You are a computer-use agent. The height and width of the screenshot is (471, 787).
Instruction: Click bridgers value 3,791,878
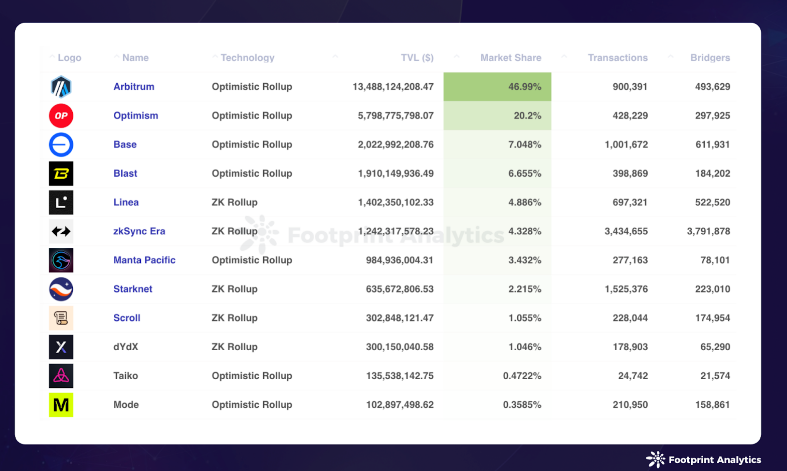coord(708,231)
